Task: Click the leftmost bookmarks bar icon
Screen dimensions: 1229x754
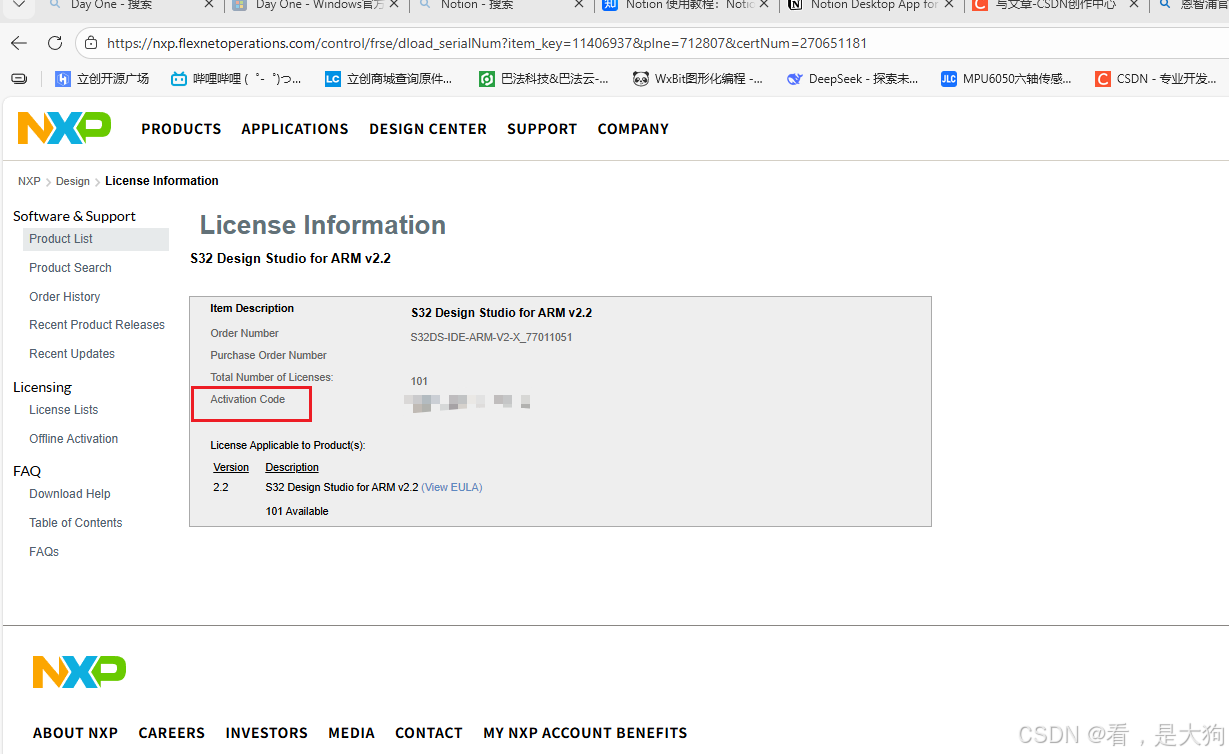Action: pos(19,78)
